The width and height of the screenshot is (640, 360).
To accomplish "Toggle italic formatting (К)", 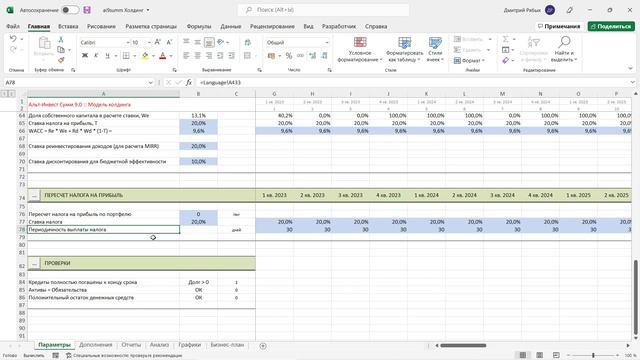I will coord(96,56).
